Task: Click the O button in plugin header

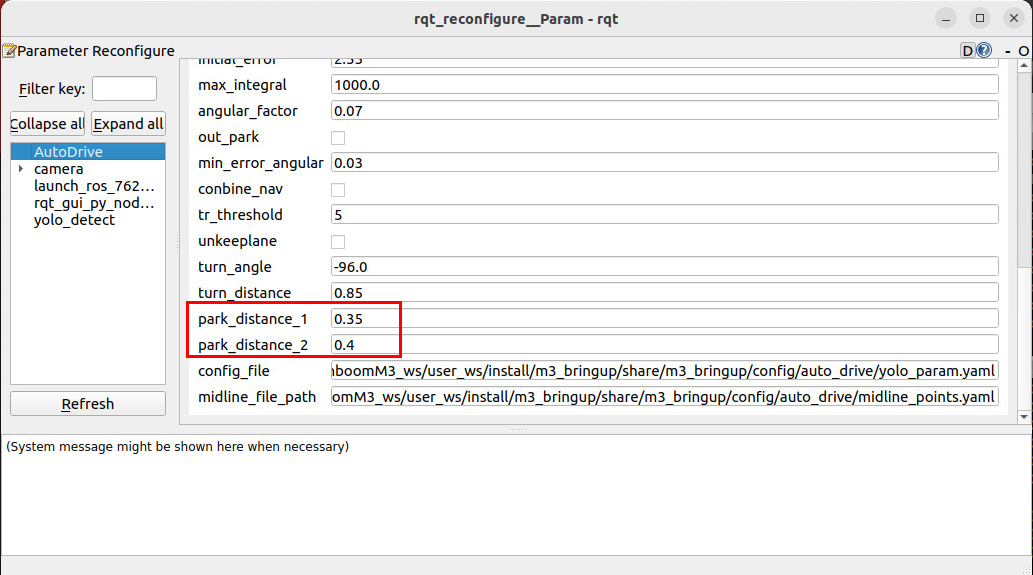Action: 1023,51
